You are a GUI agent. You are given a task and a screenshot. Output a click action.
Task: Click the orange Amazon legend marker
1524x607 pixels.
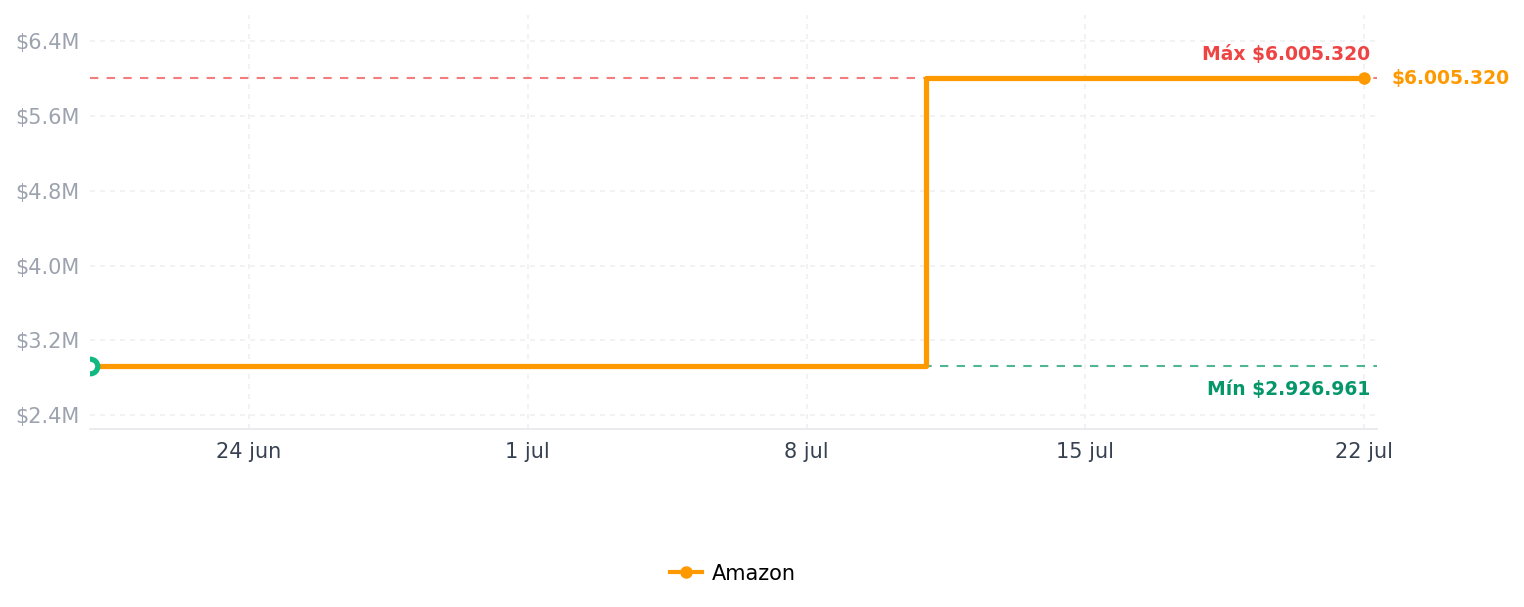click(x=686, y=573)
